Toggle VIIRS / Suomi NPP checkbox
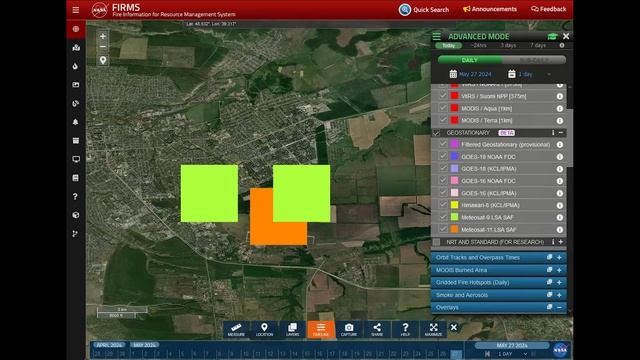Viewport: 640px width, 360px height. tap(443, 96)
